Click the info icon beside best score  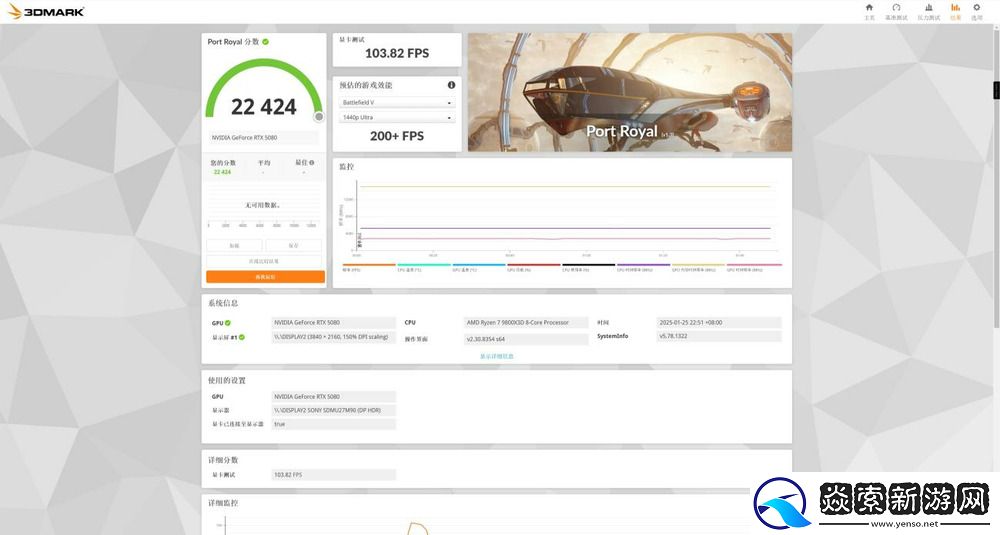click(311, 162)
